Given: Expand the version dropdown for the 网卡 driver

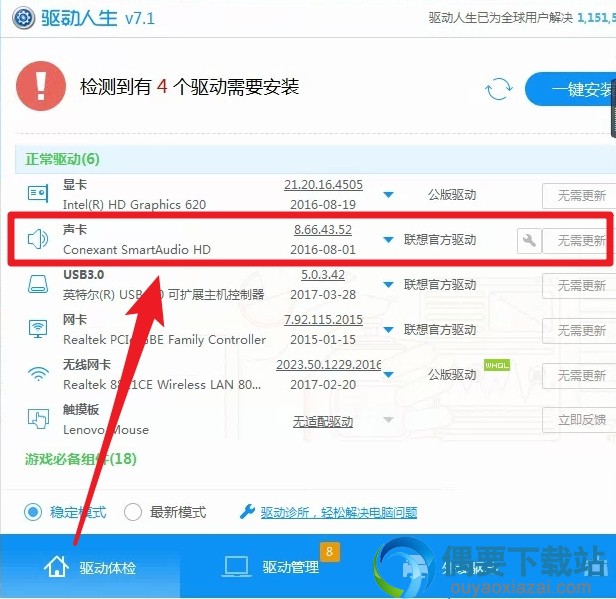Looking at the screenshot, I should [x=388, y=330].
